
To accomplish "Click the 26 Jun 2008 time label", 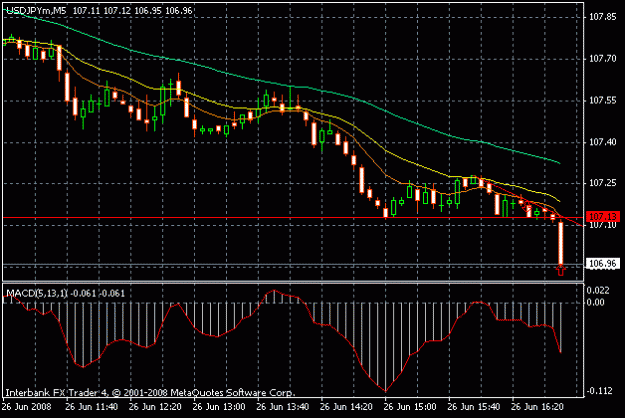I will (x=27, y=407).
